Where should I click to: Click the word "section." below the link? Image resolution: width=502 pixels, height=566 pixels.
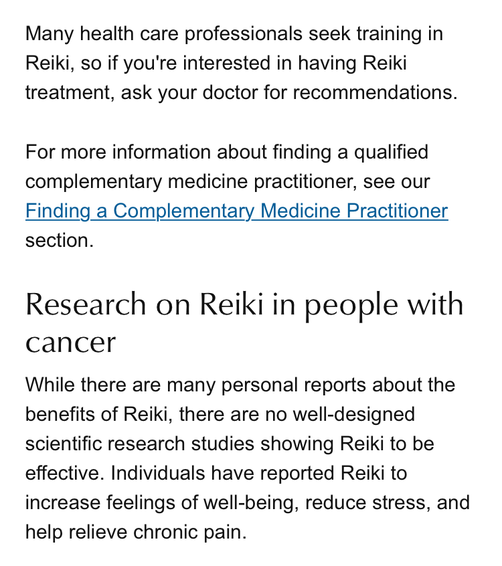(59, 240)
